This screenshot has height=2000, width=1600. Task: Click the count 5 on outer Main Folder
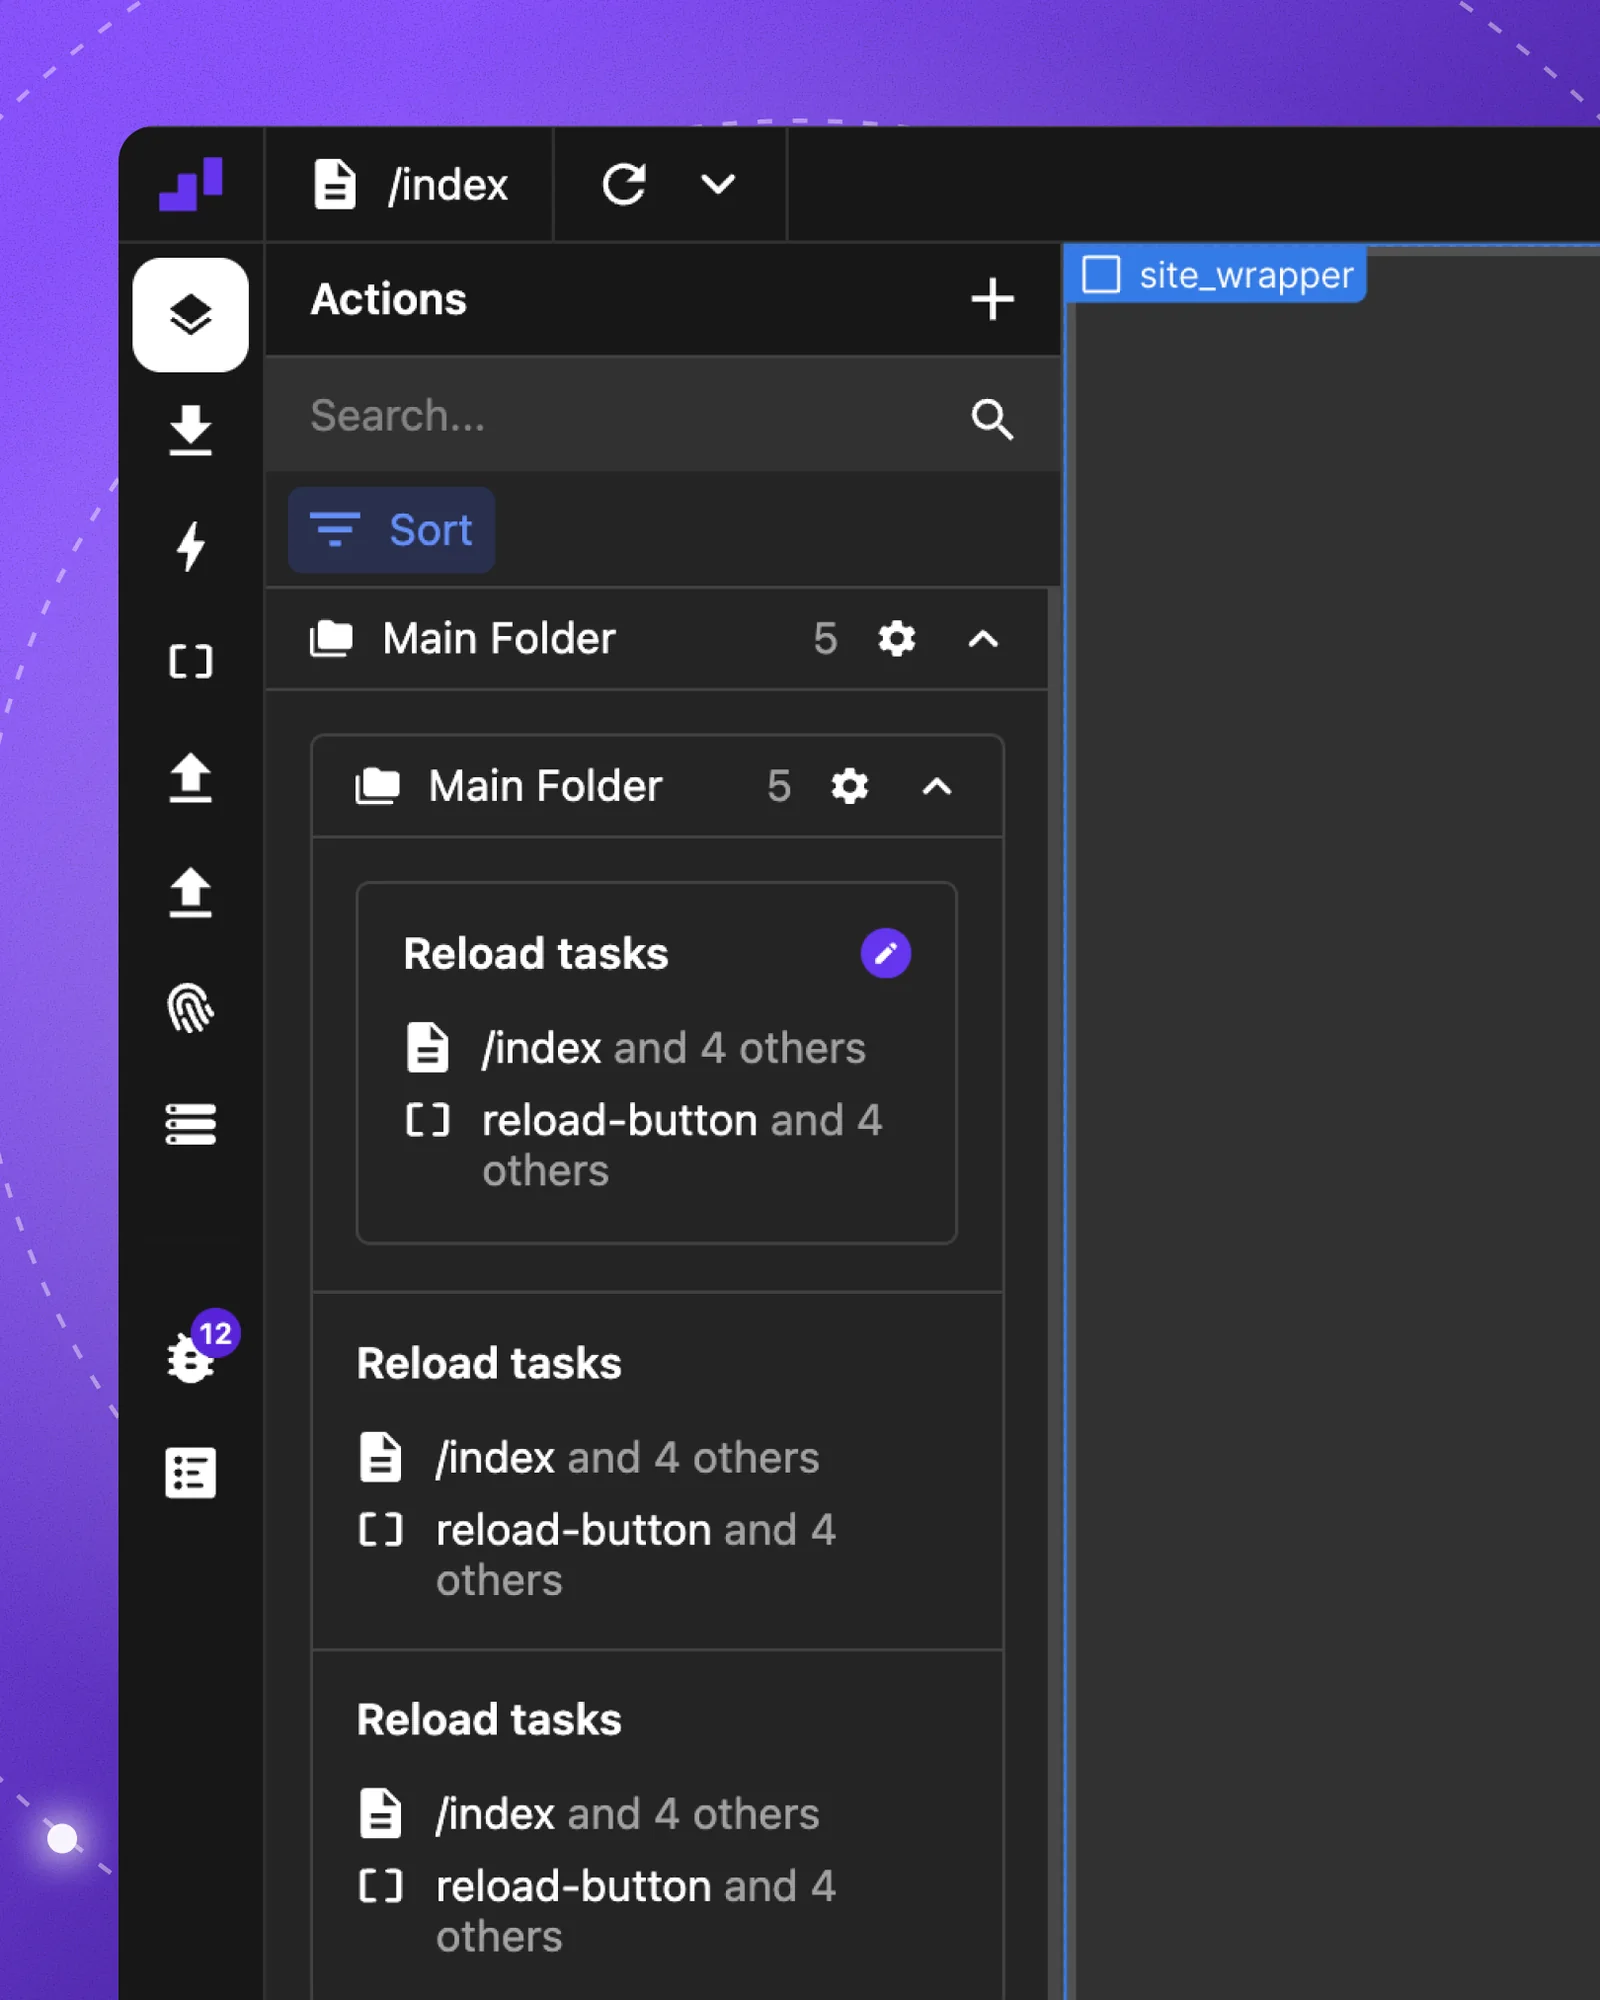tap(825, 638)
